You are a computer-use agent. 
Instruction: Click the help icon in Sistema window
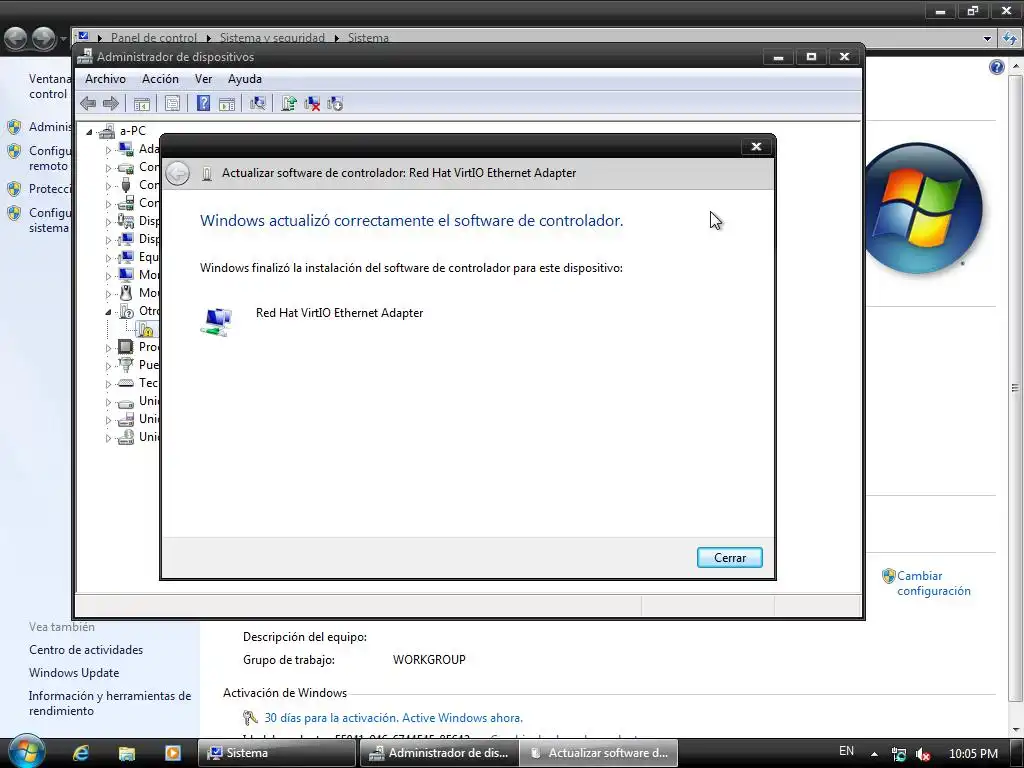click(996, 67)
